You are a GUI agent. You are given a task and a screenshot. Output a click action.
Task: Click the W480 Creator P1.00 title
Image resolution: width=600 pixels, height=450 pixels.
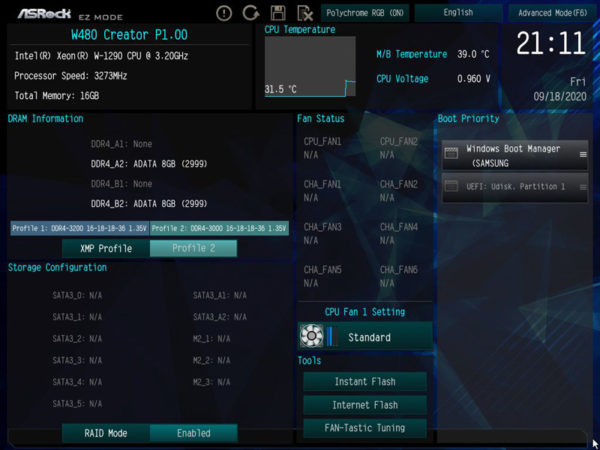[x=129, y=35]
